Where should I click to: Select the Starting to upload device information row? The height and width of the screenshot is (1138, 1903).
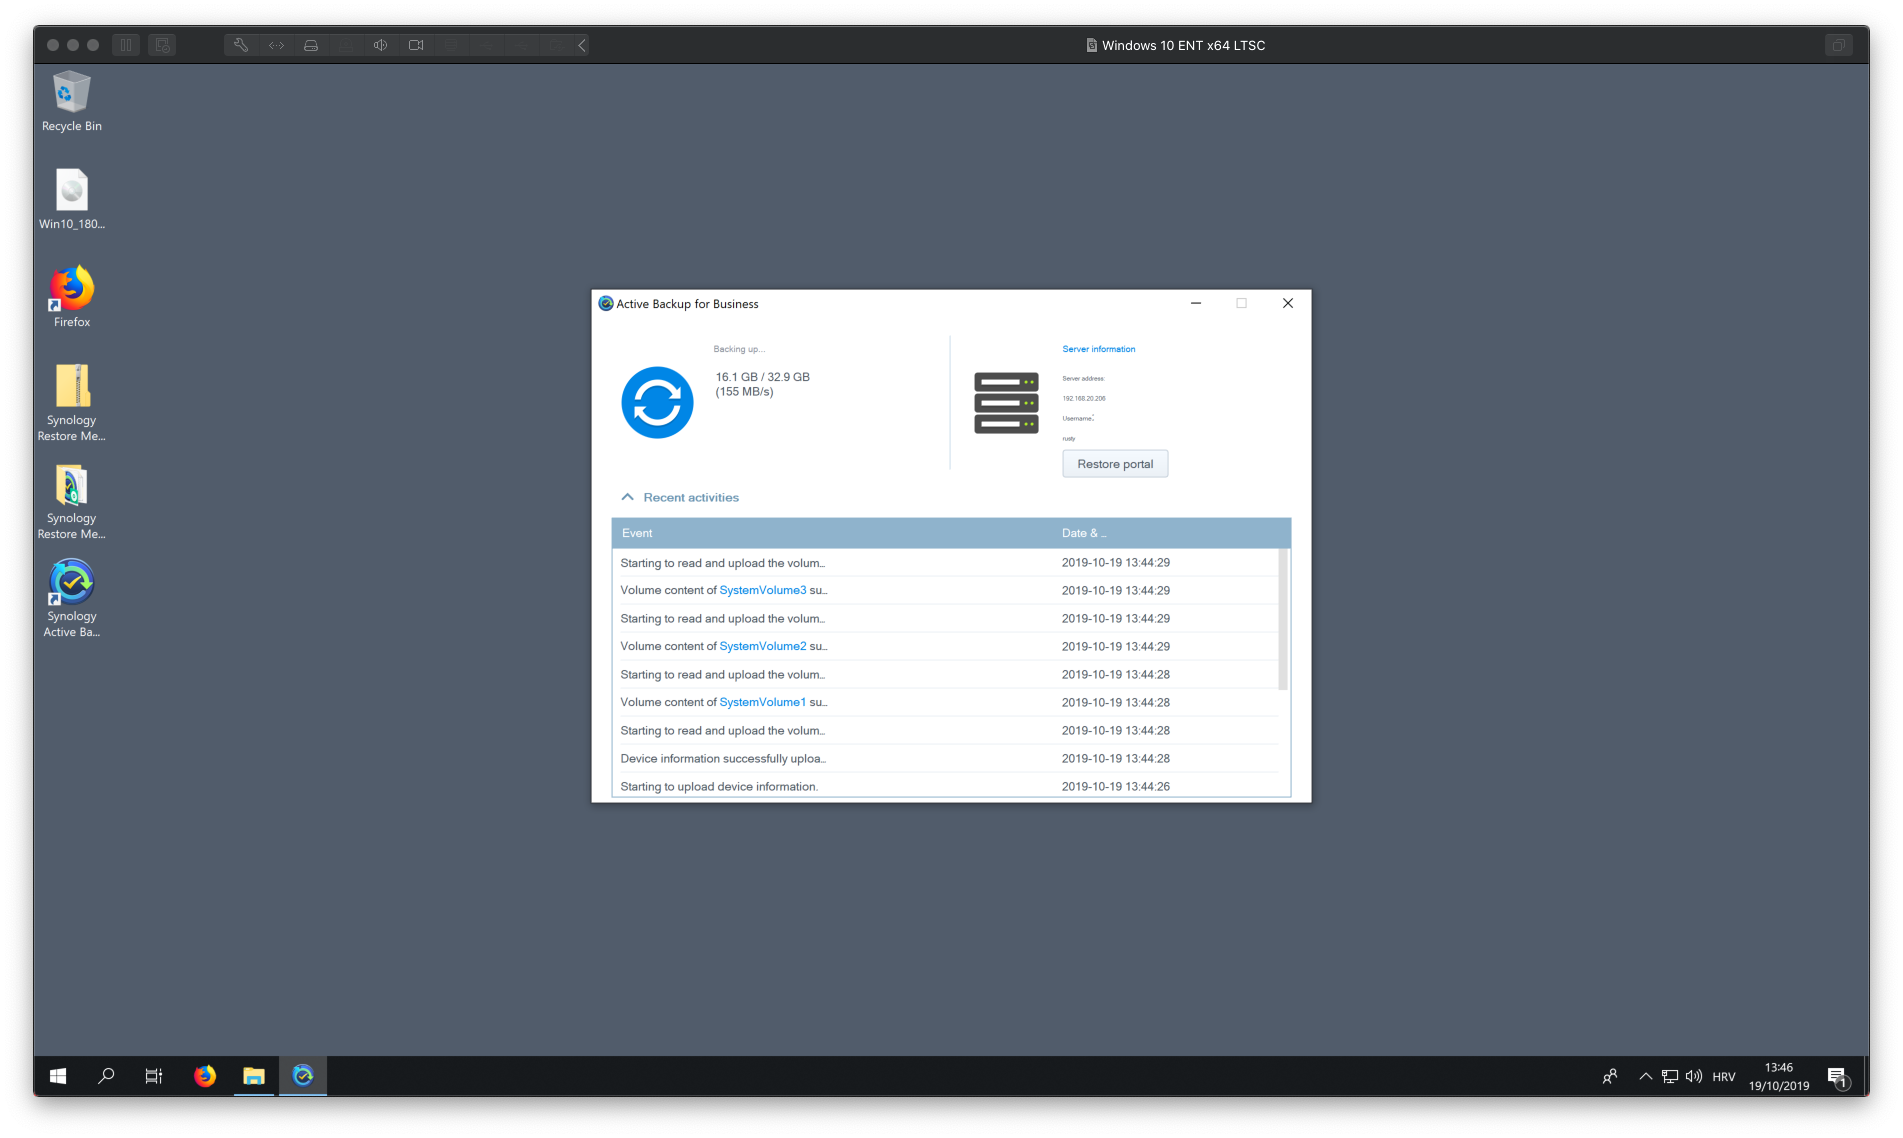tap(945, 786)
